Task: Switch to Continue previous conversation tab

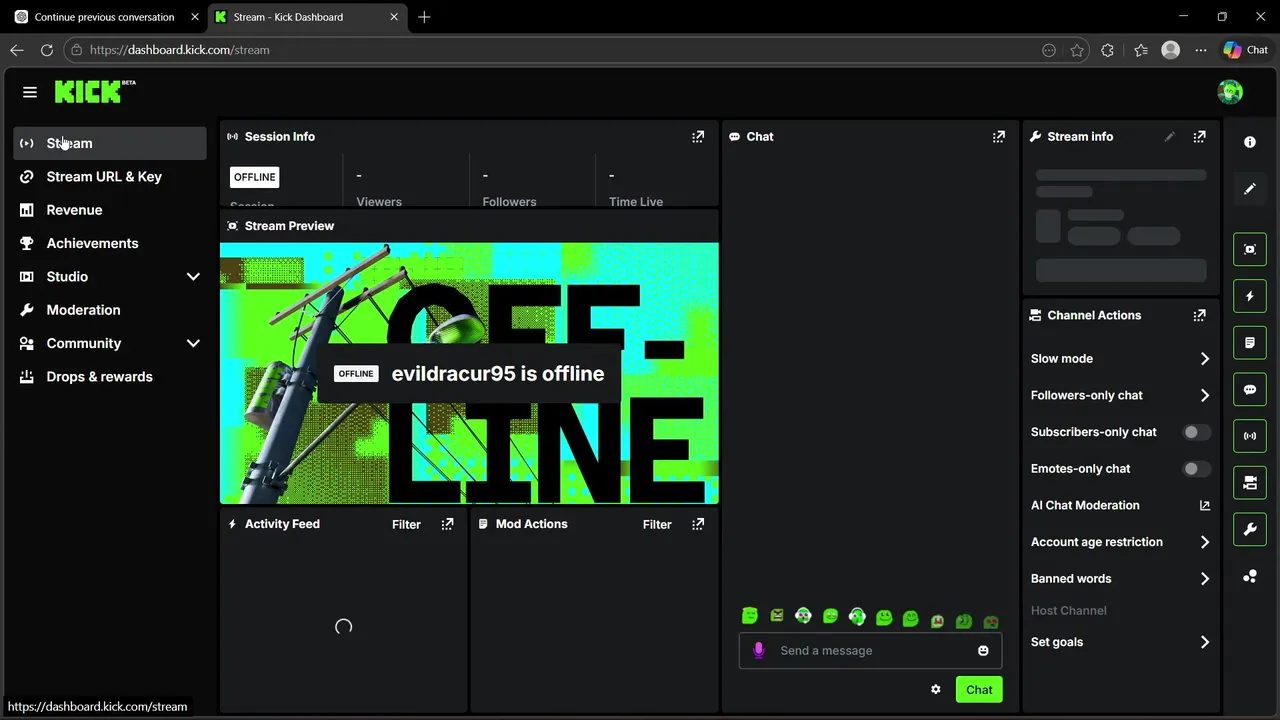Action: point(105,17)
